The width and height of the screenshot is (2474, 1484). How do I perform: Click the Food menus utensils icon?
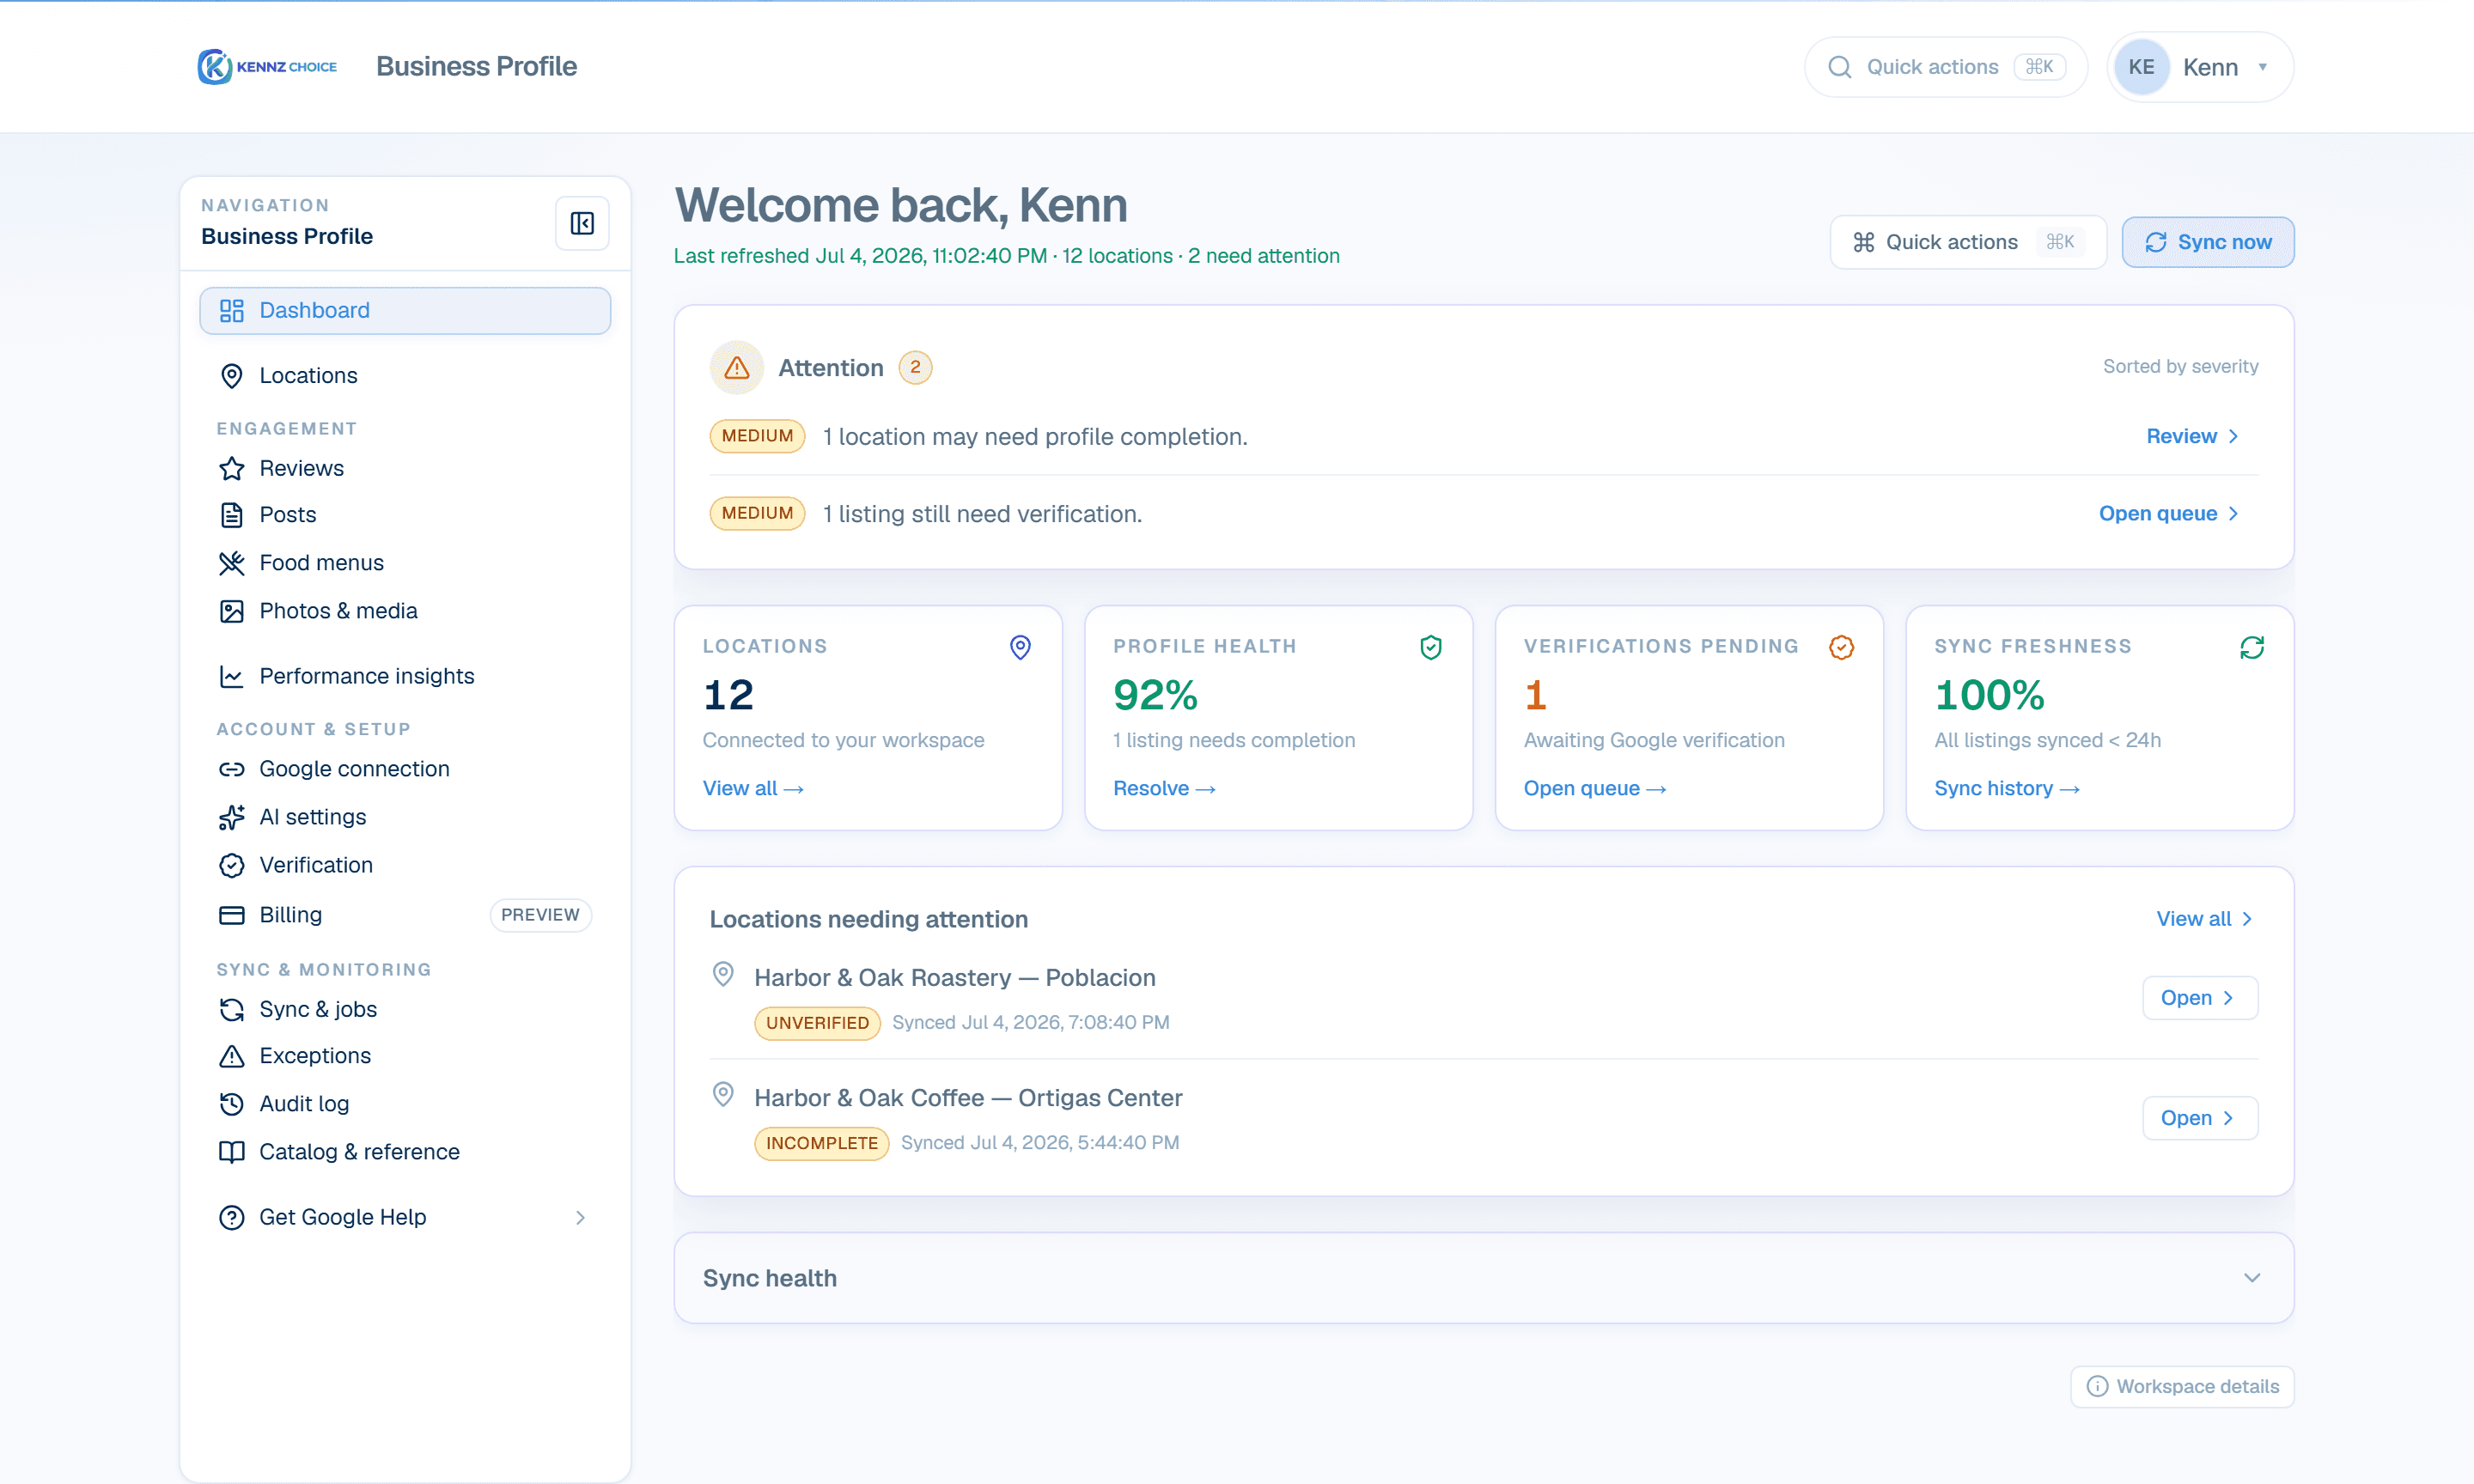232,563
